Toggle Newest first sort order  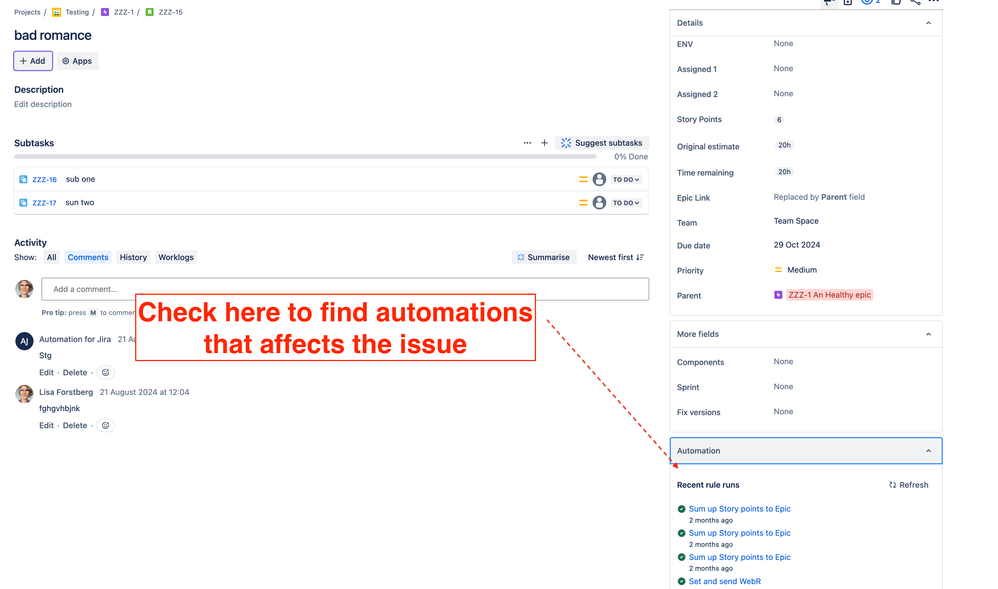pos(615,257)
